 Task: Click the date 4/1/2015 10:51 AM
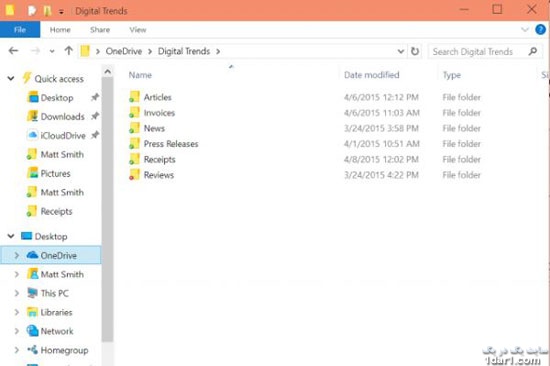382,144
